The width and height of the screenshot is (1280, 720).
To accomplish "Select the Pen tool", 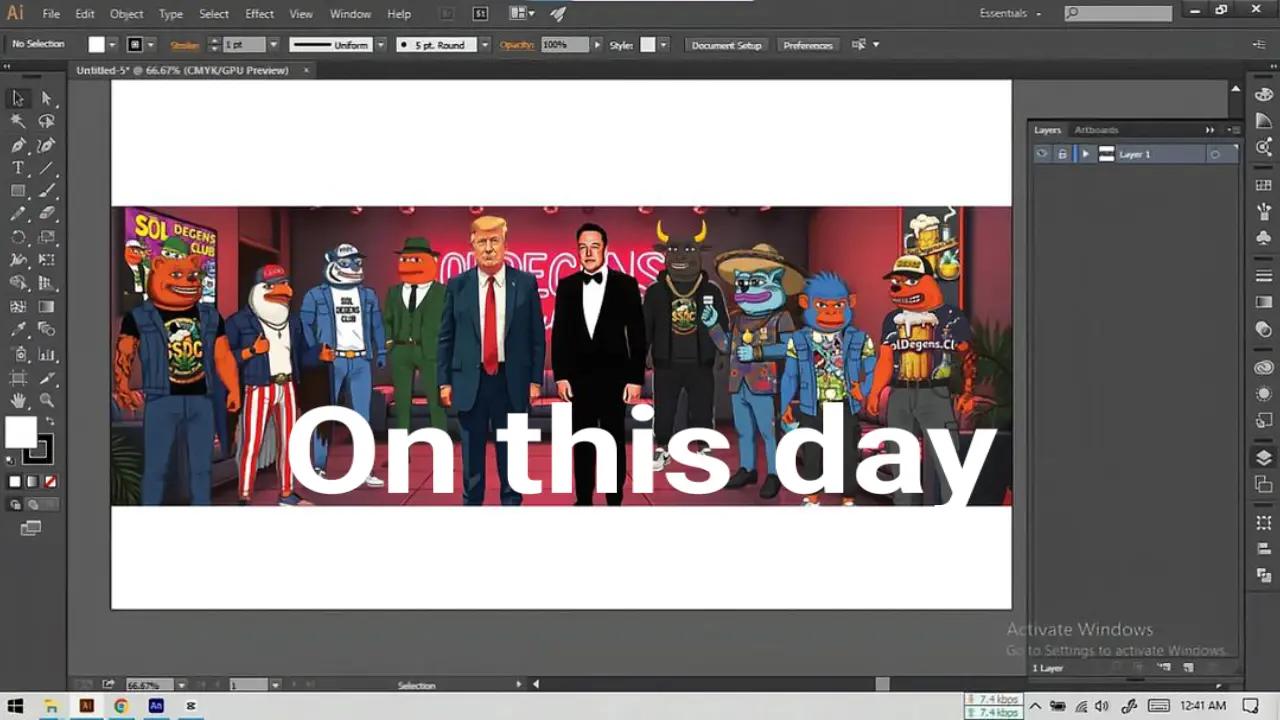I will pos(18,145).
